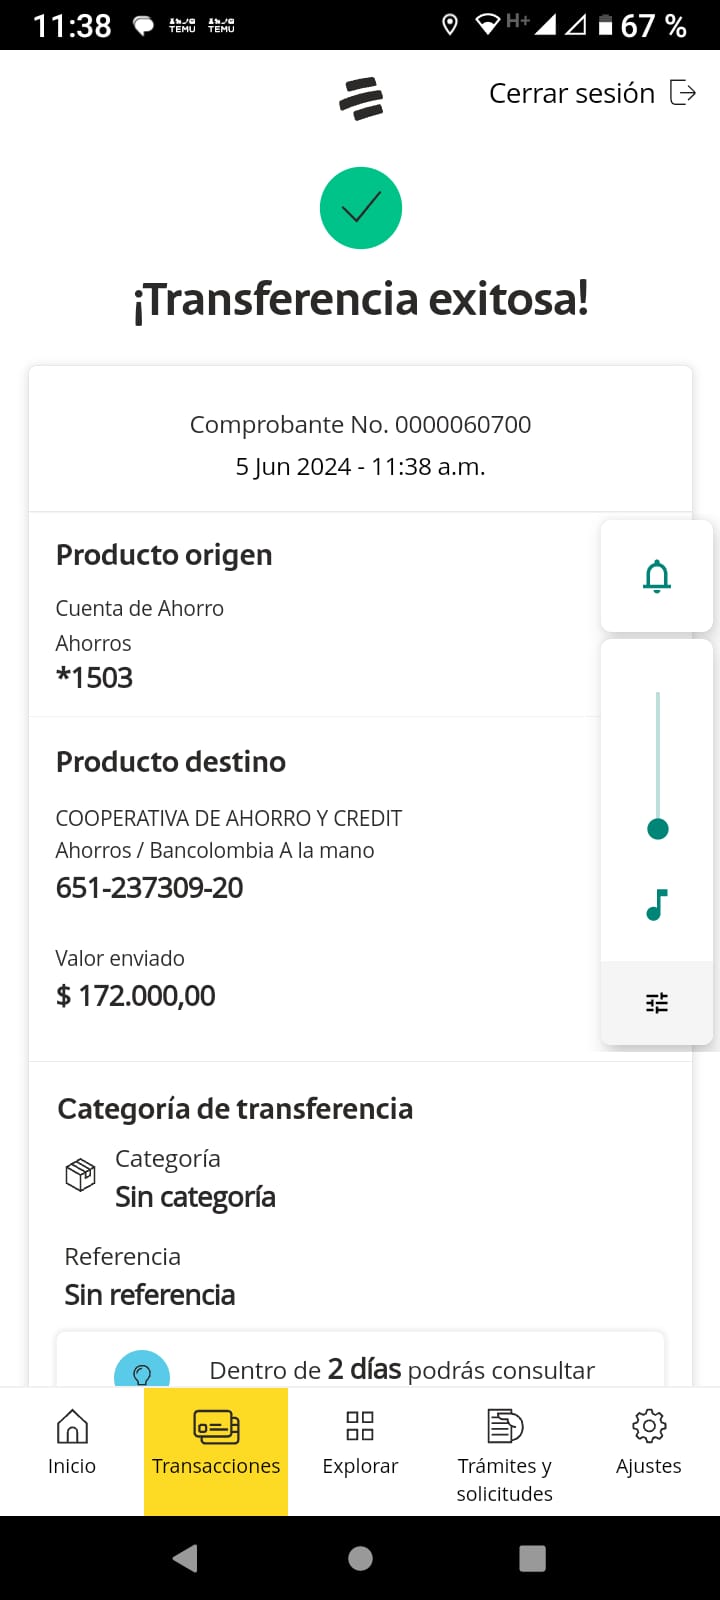720x1600 pixels.
Task: Open the Transacciones tab
Action: point(216,1442)
